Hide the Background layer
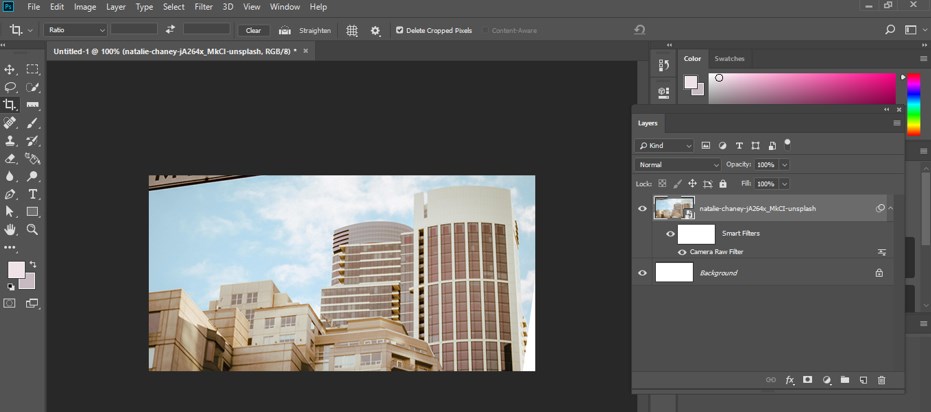The width and height of the screenshot is (931, 412). coord(643,272)
